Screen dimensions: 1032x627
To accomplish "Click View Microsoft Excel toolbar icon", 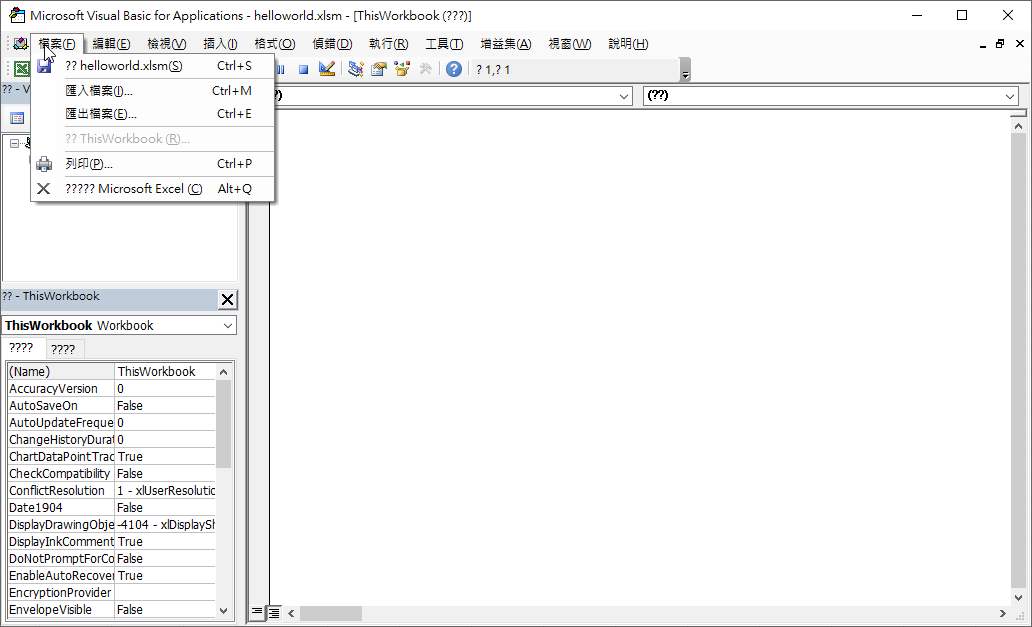I will click(x=20, y=69).
